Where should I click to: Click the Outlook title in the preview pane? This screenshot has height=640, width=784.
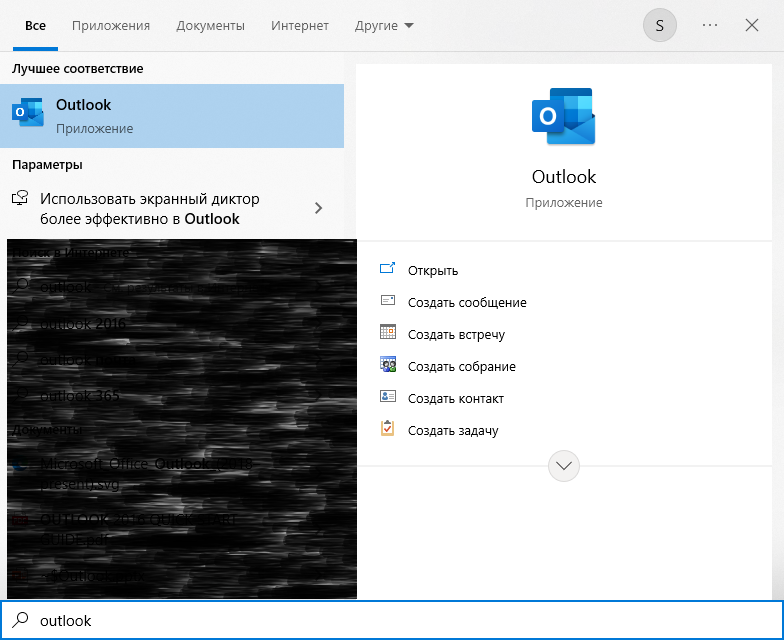coord(564,176)
